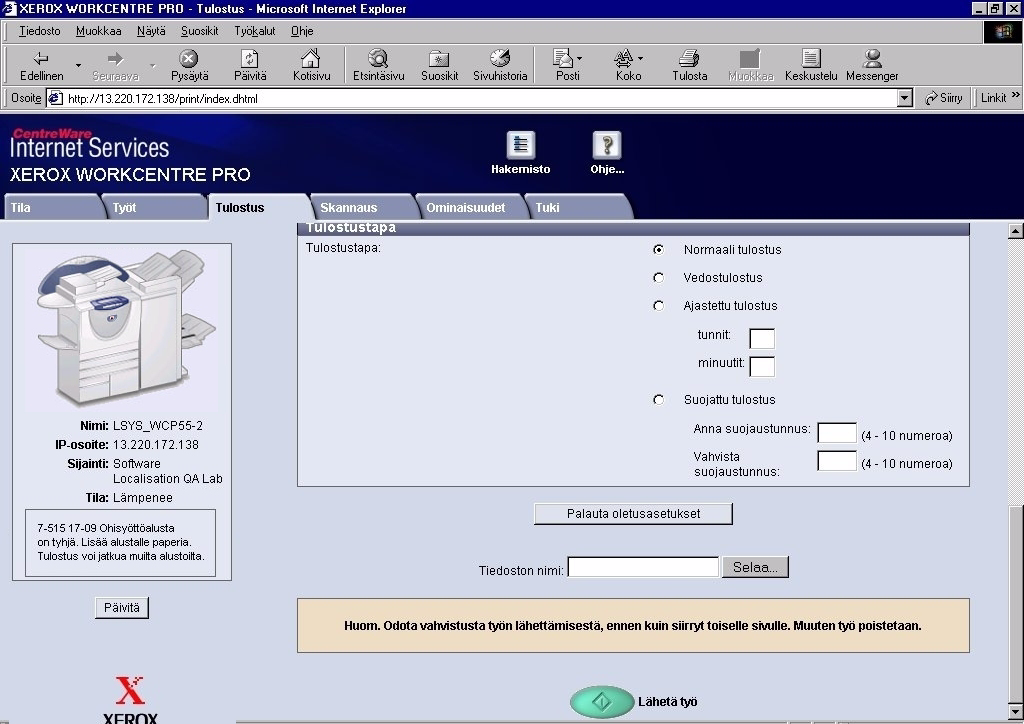Image resolution: width=1024 pixels, height=724 pixels.
Task: Click the Windows logo throbber in the menu bar
Action: coord(1002,31)
